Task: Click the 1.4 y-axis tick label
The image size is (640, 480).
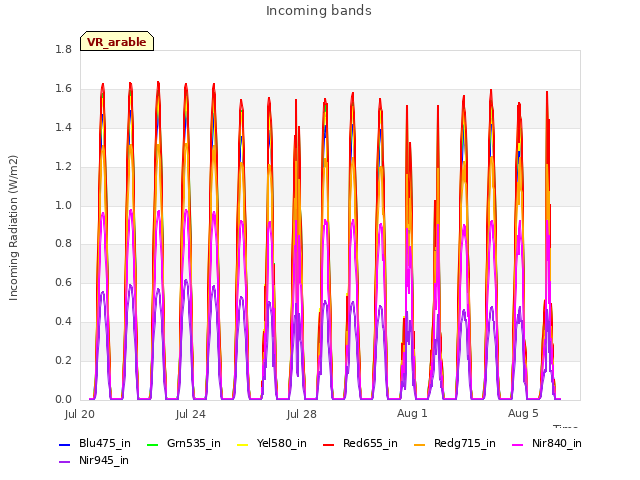Action: click(64, 128)
